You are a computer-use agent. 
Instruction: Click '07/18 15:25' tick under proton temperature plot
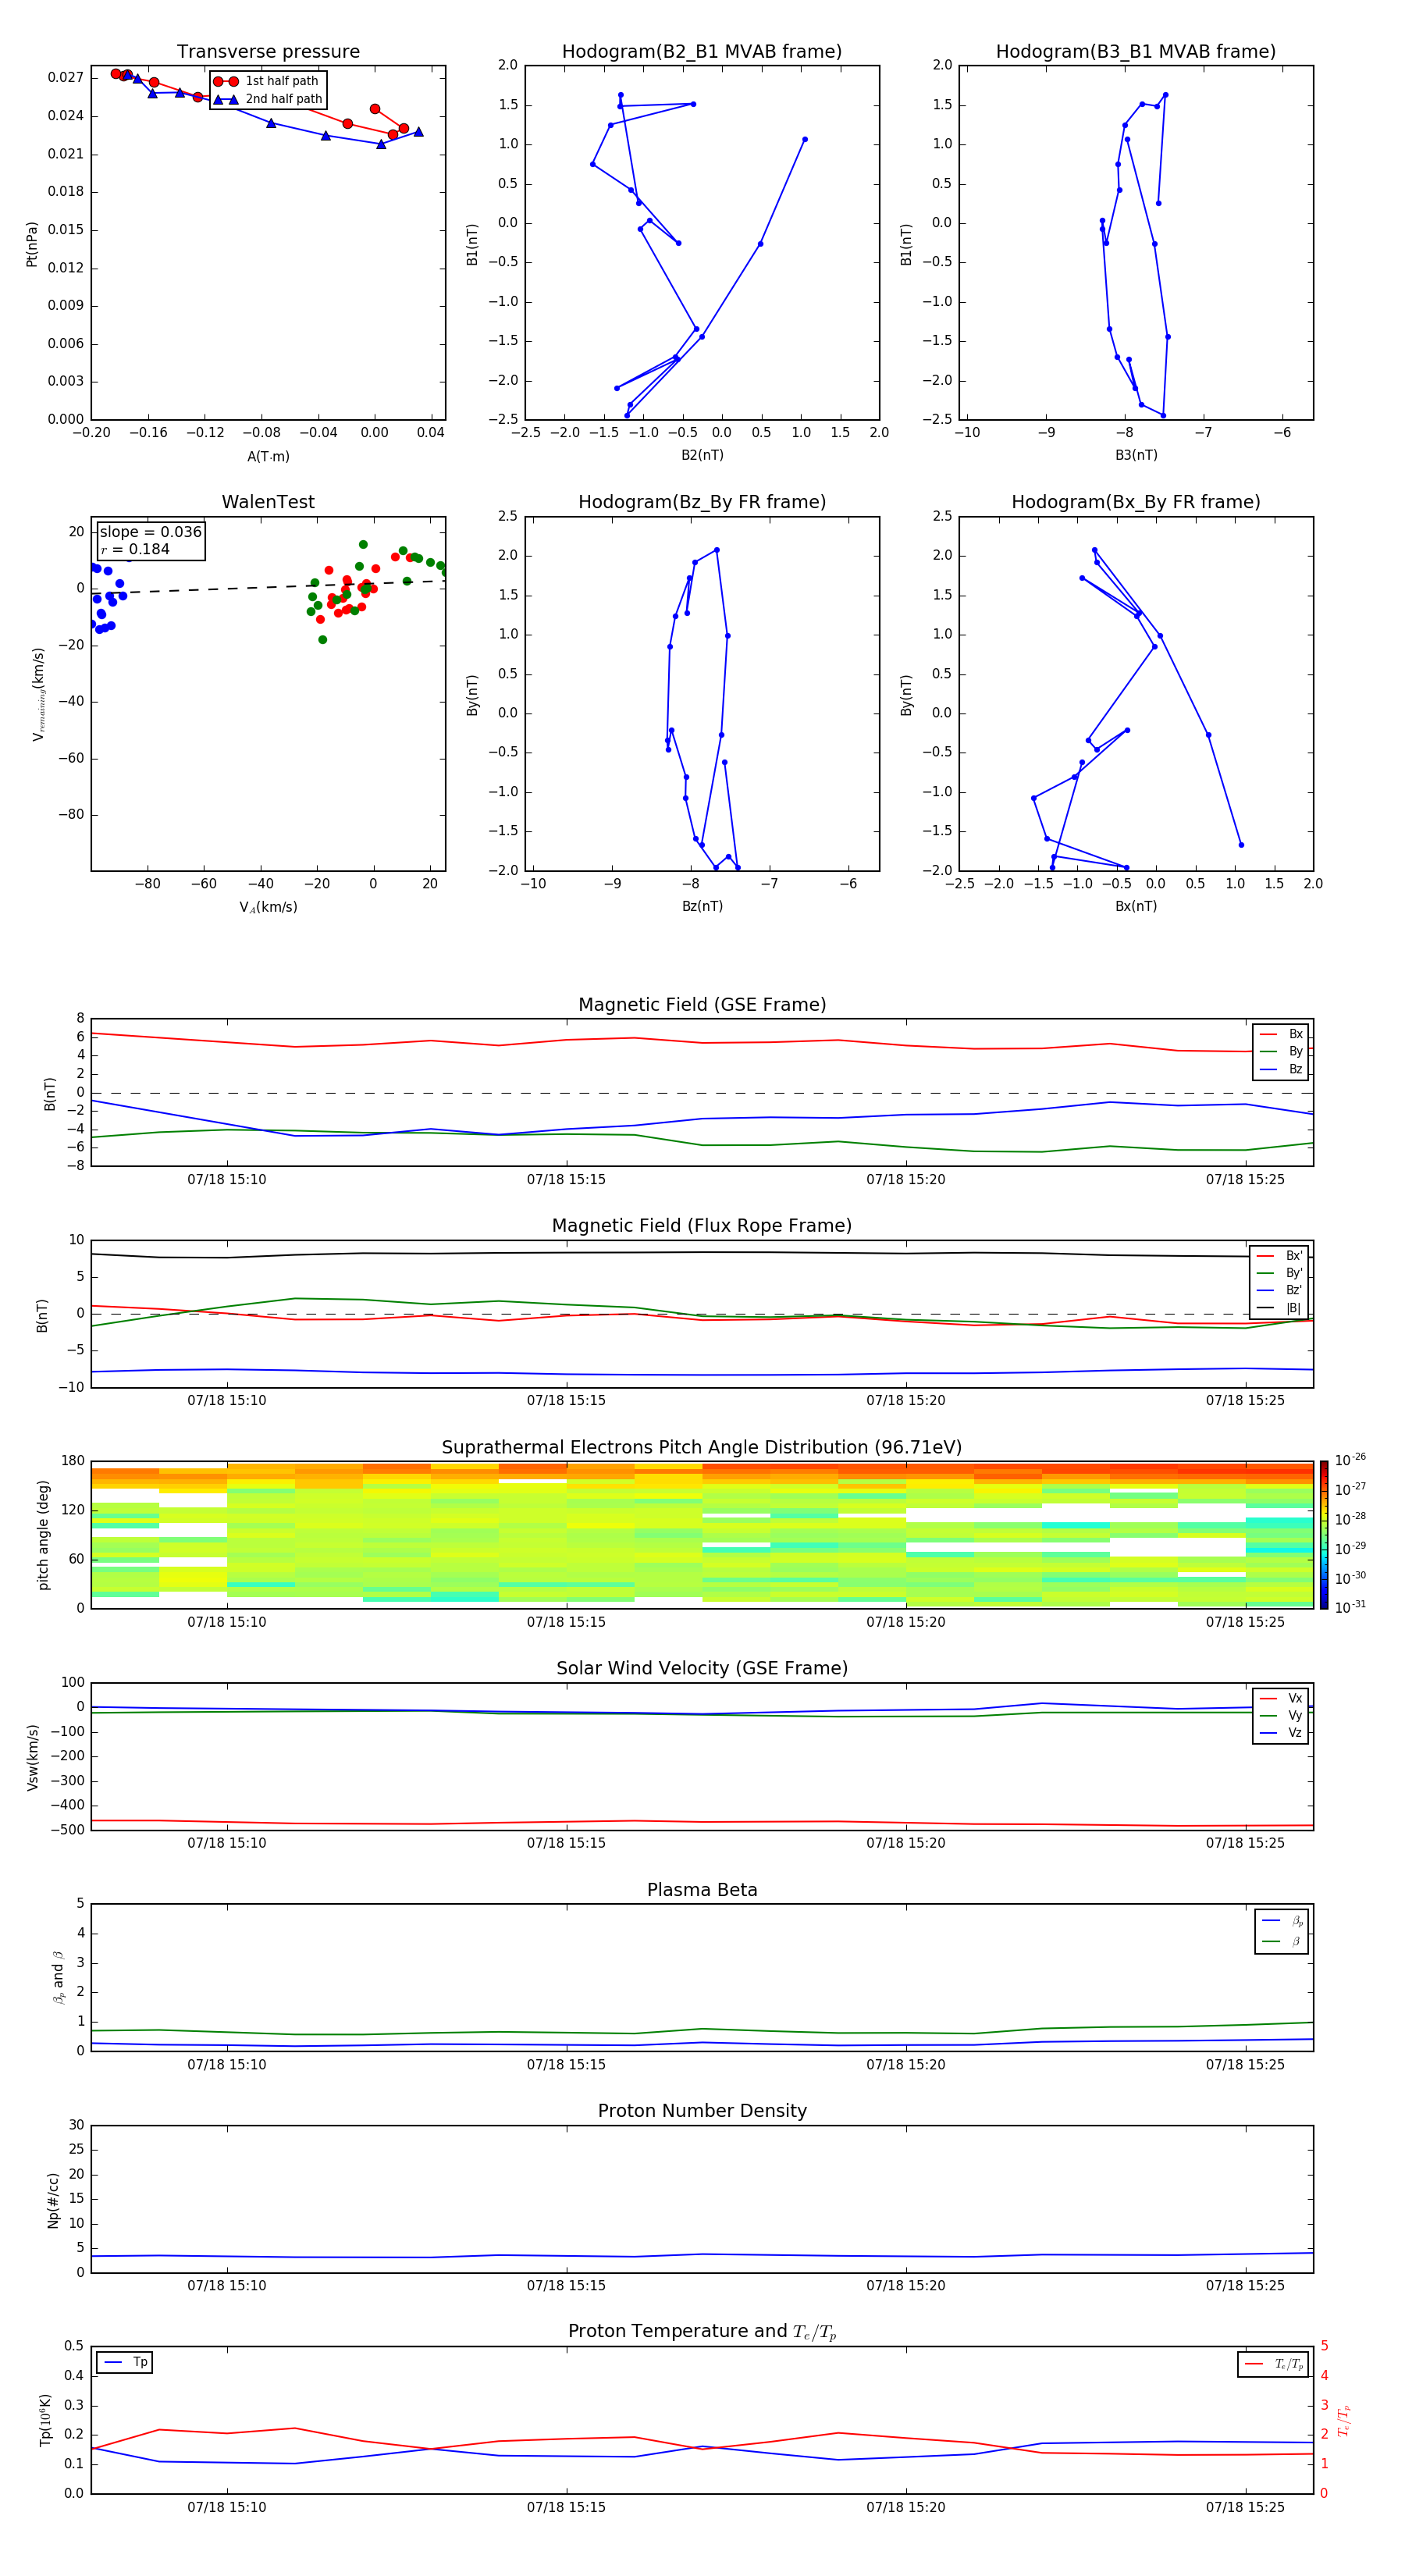pyautogui.click(x=1245, y=2508)
